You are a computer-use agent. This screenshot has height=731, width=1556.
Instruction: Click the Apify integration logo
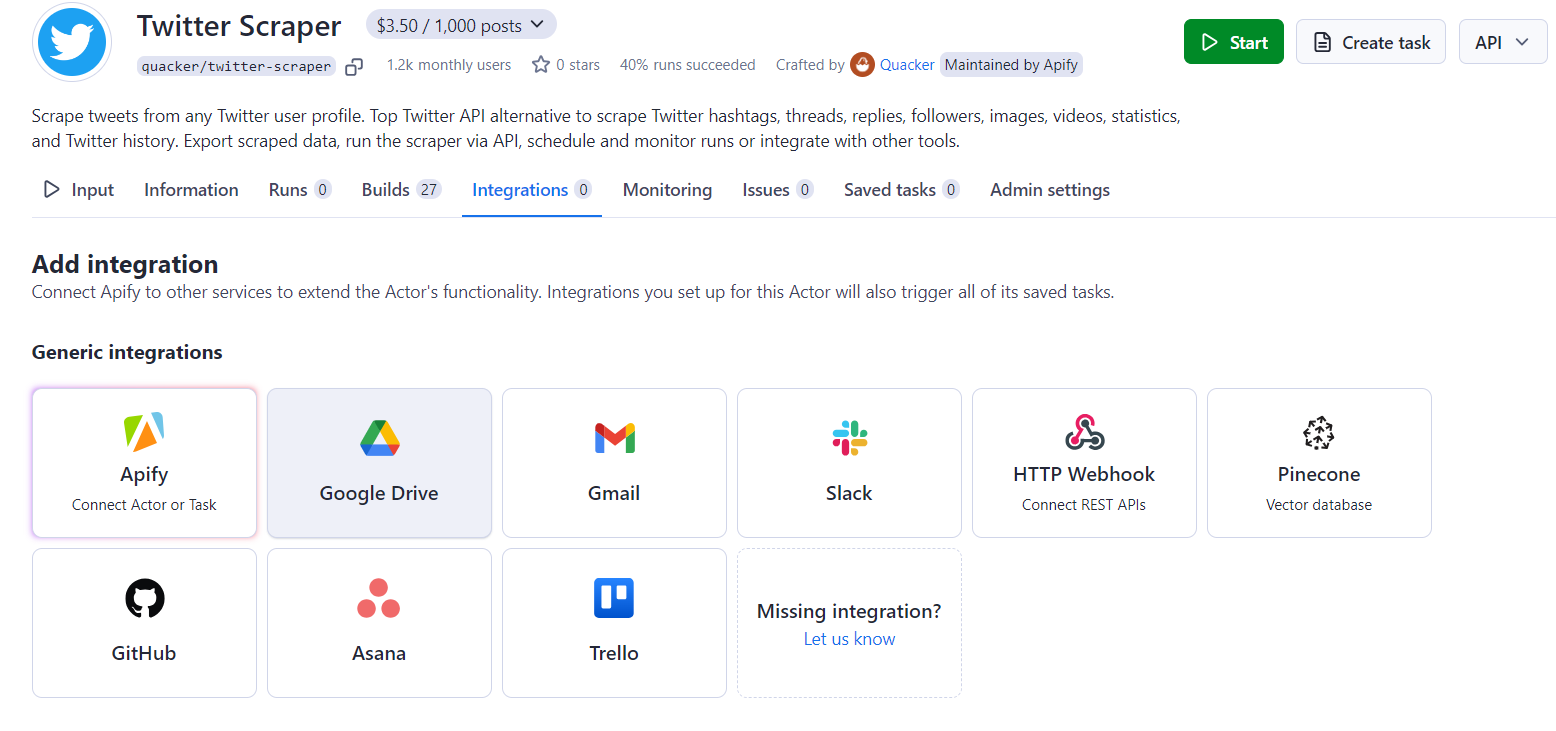[x=144, y=432]
